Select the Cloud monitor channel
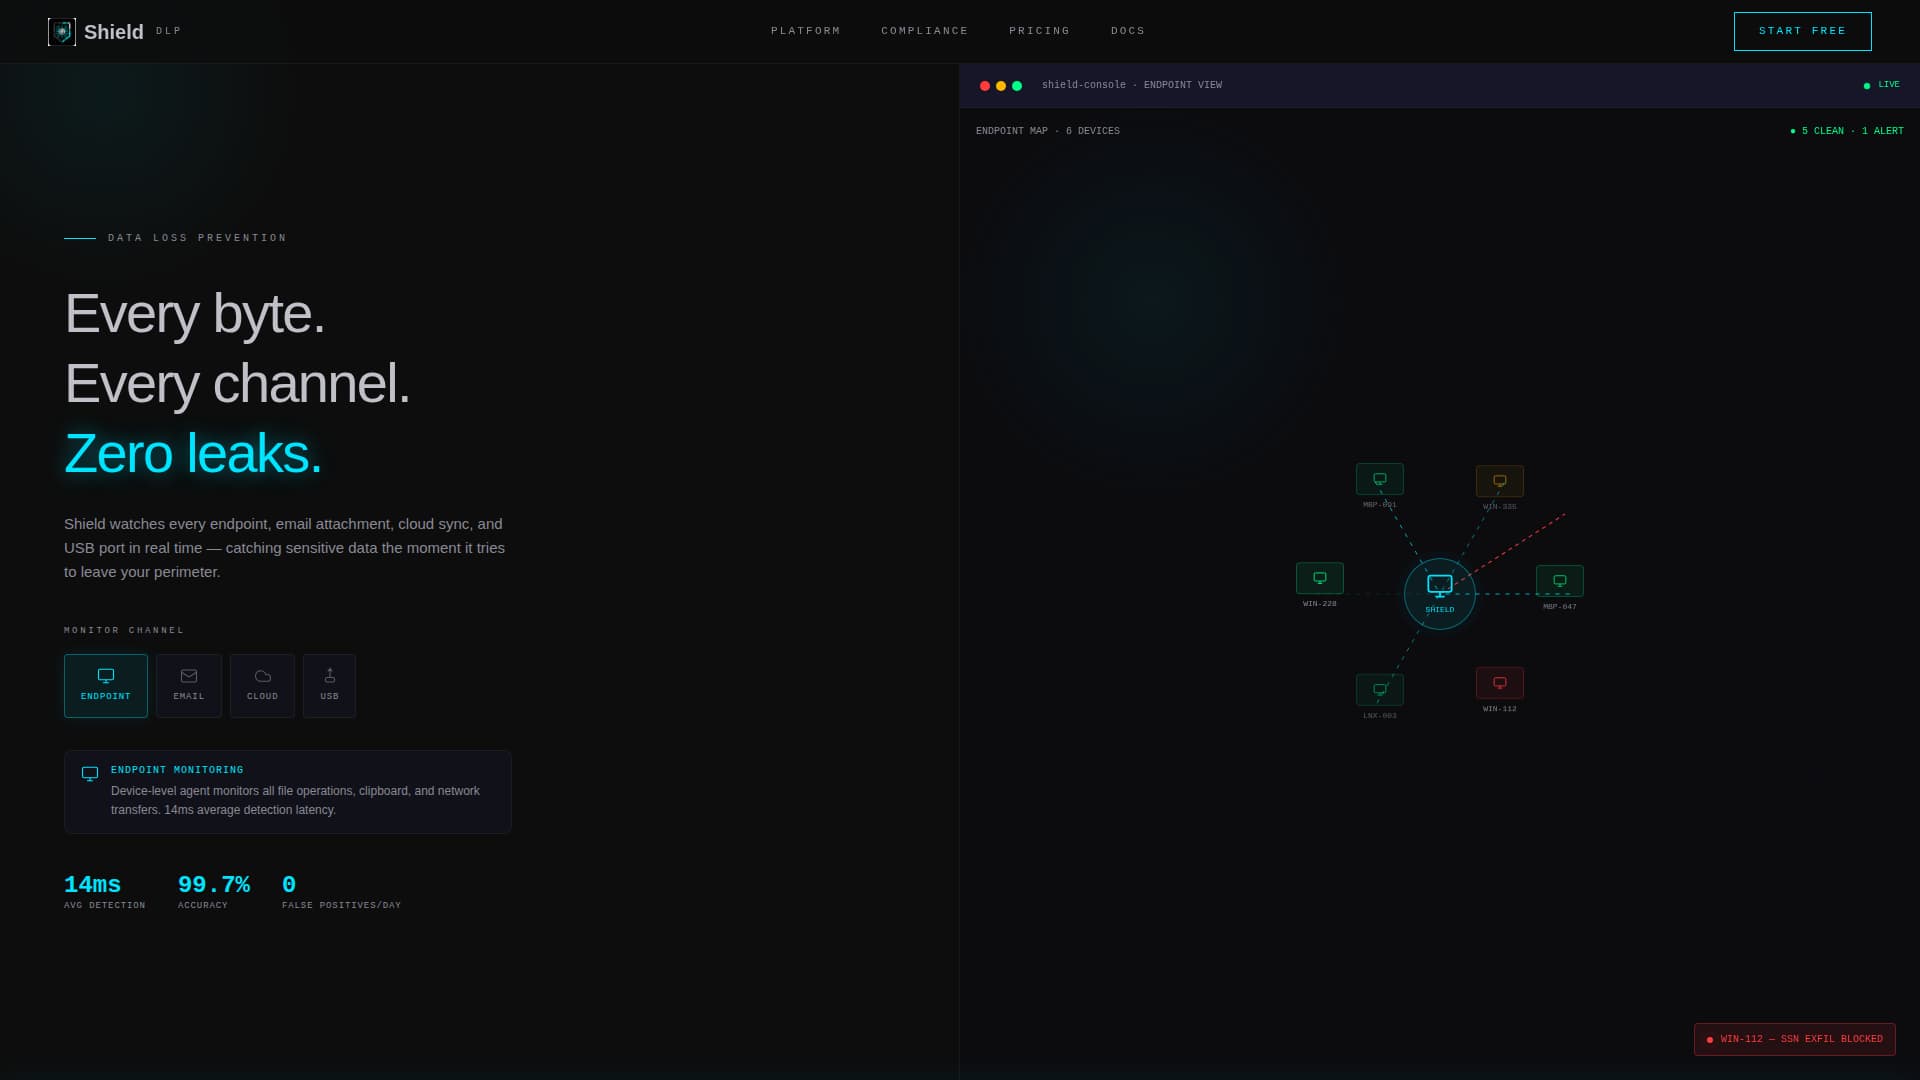The image size is (1920, 1080). click(262, 686)
